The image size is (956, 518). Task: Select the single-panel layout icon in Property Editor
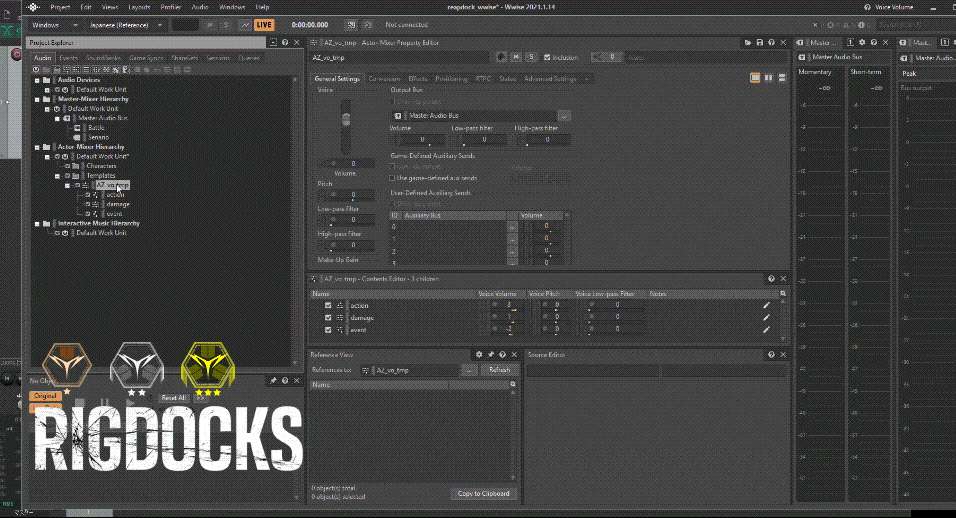pos(755,78)
